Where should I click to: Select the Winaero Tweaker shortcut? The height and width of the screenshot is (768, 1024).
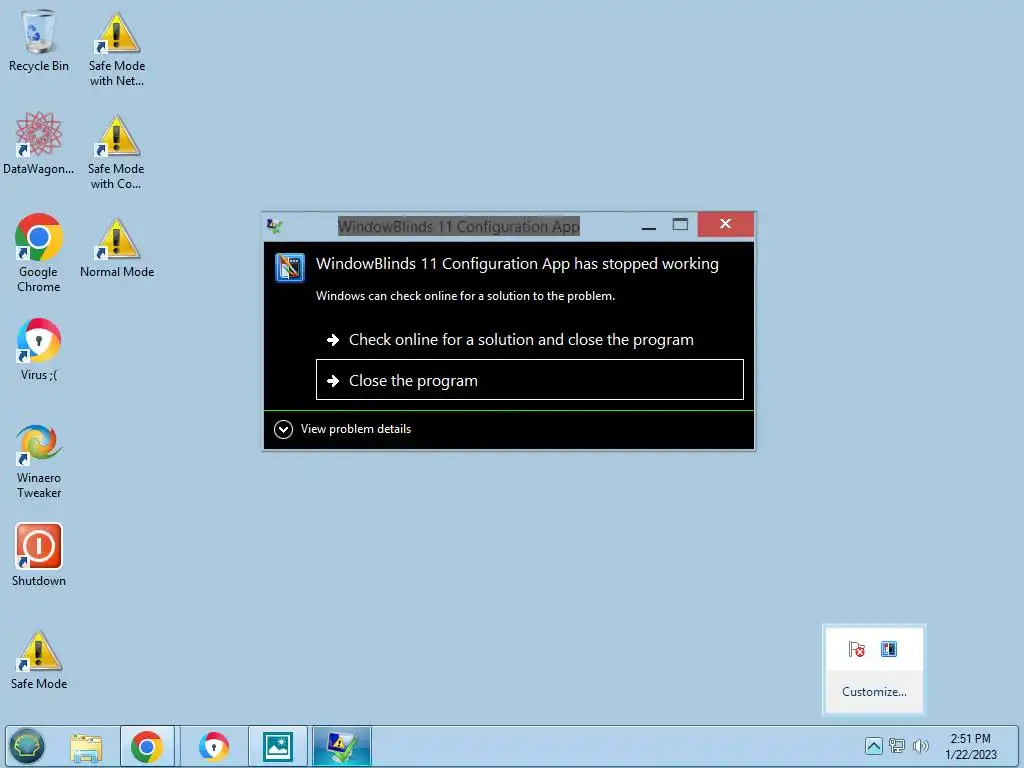39,462
